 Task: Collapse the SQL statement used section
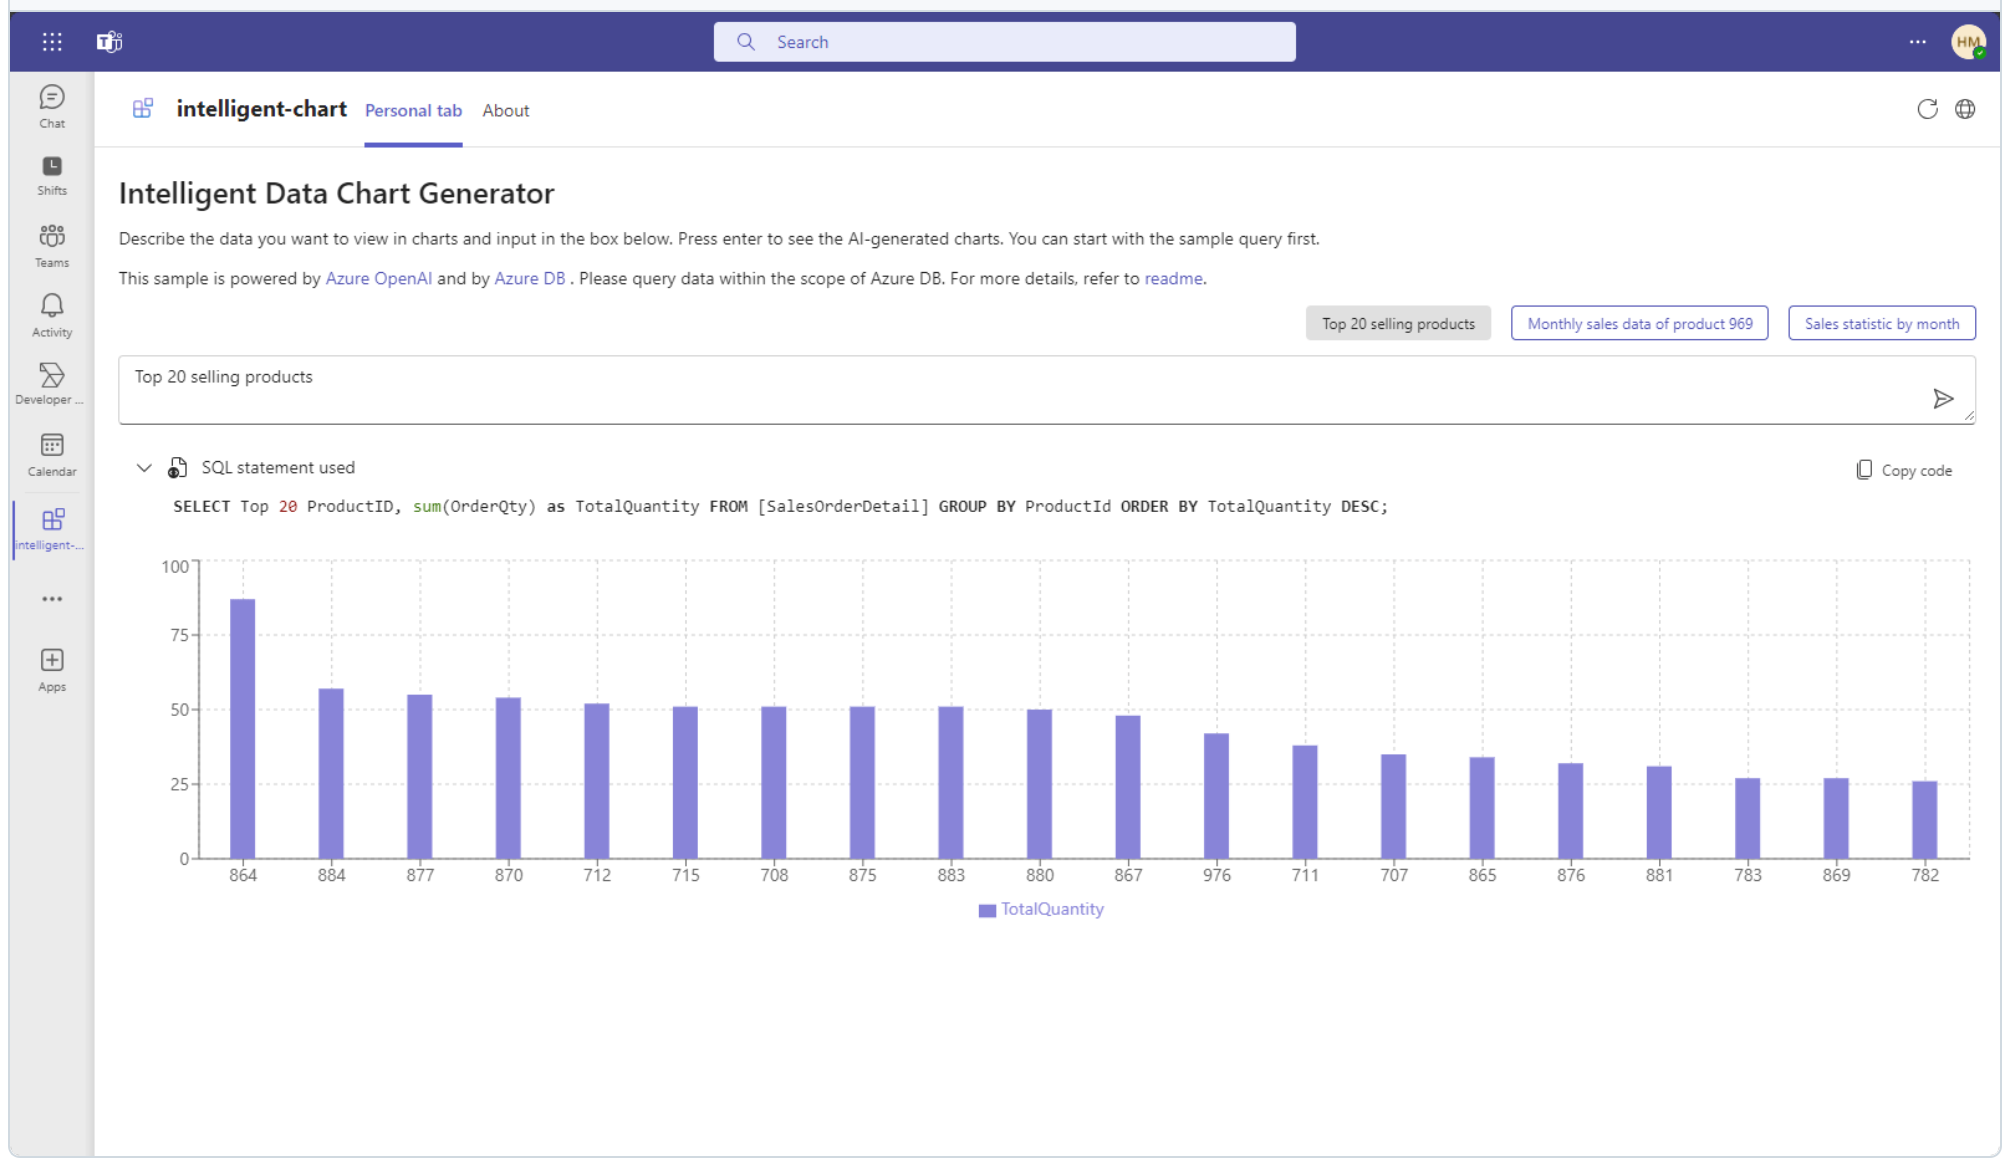point(144,467)
